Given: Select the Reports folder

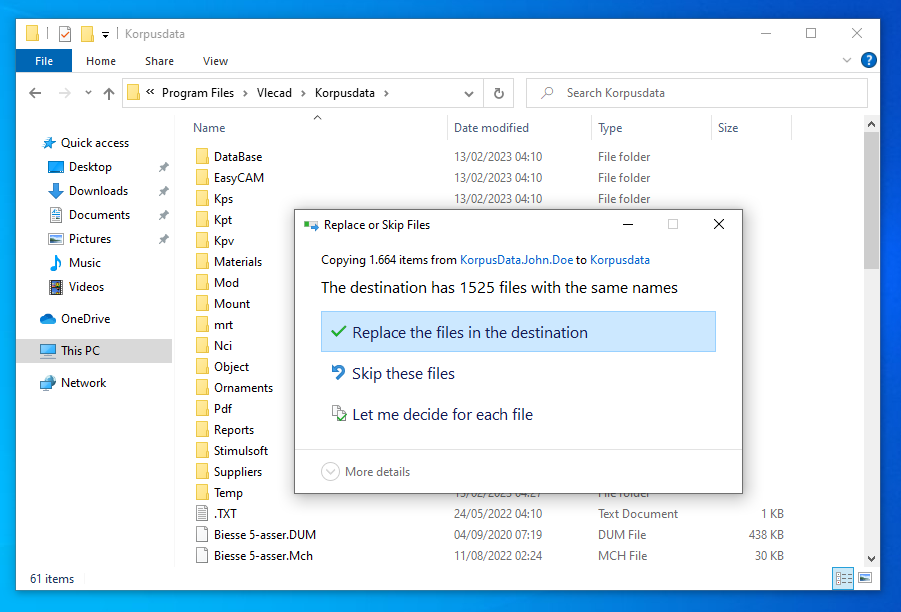Looking at the screenshot, I should (x=233, y=430).
